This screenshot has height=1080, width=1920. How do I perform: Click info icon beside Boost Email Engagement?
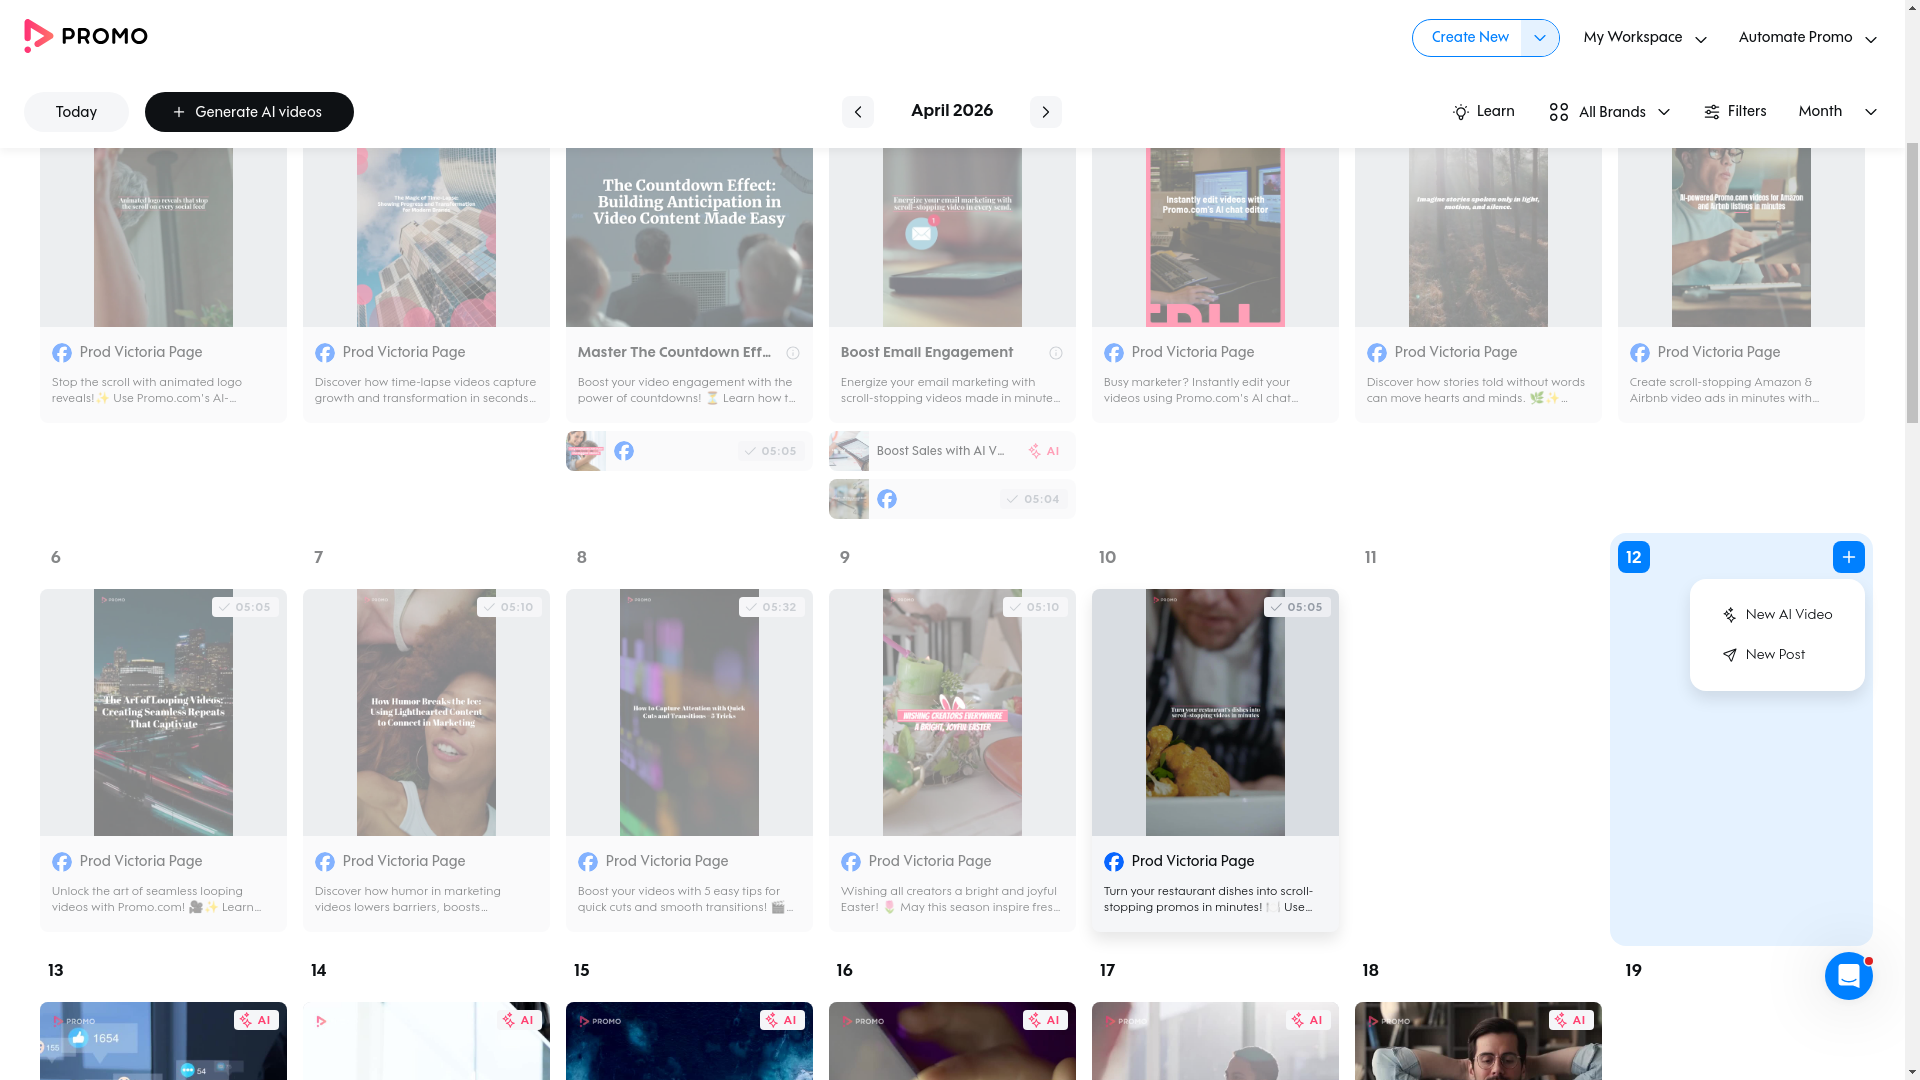tap(1055, 353)
